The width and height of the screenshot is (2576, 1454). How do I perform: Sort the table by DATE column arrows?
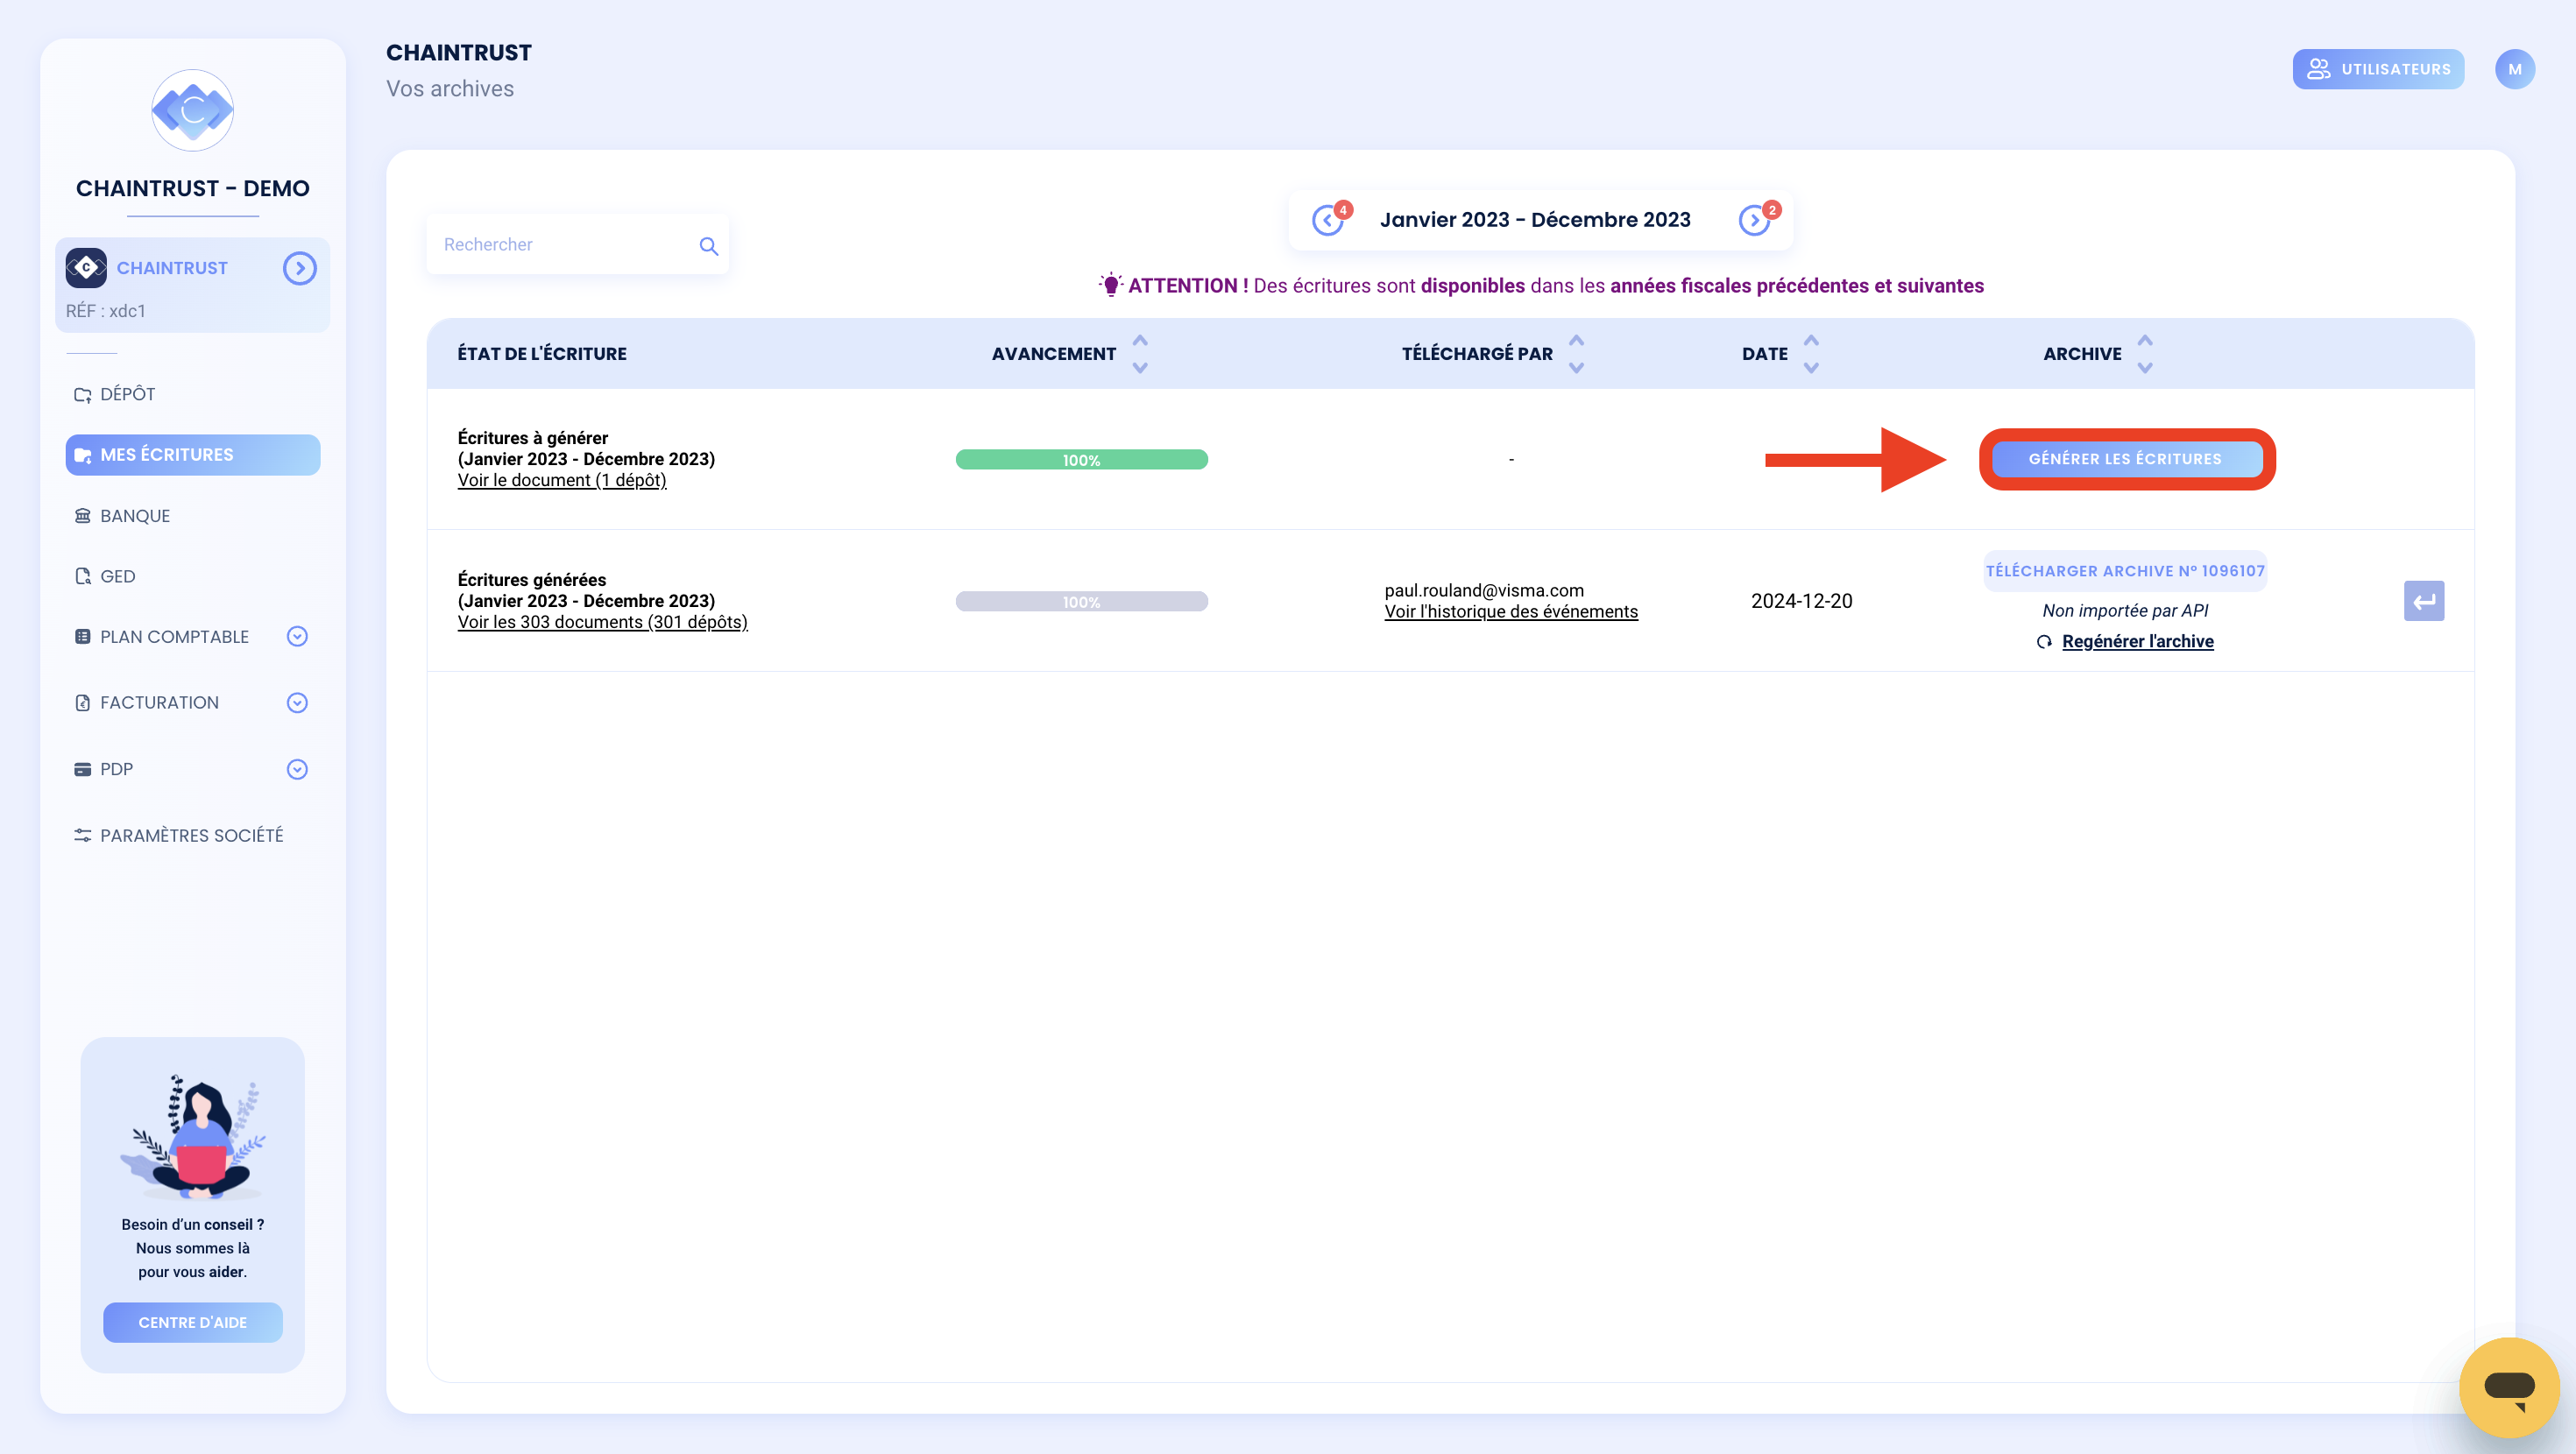(1811, 354)
